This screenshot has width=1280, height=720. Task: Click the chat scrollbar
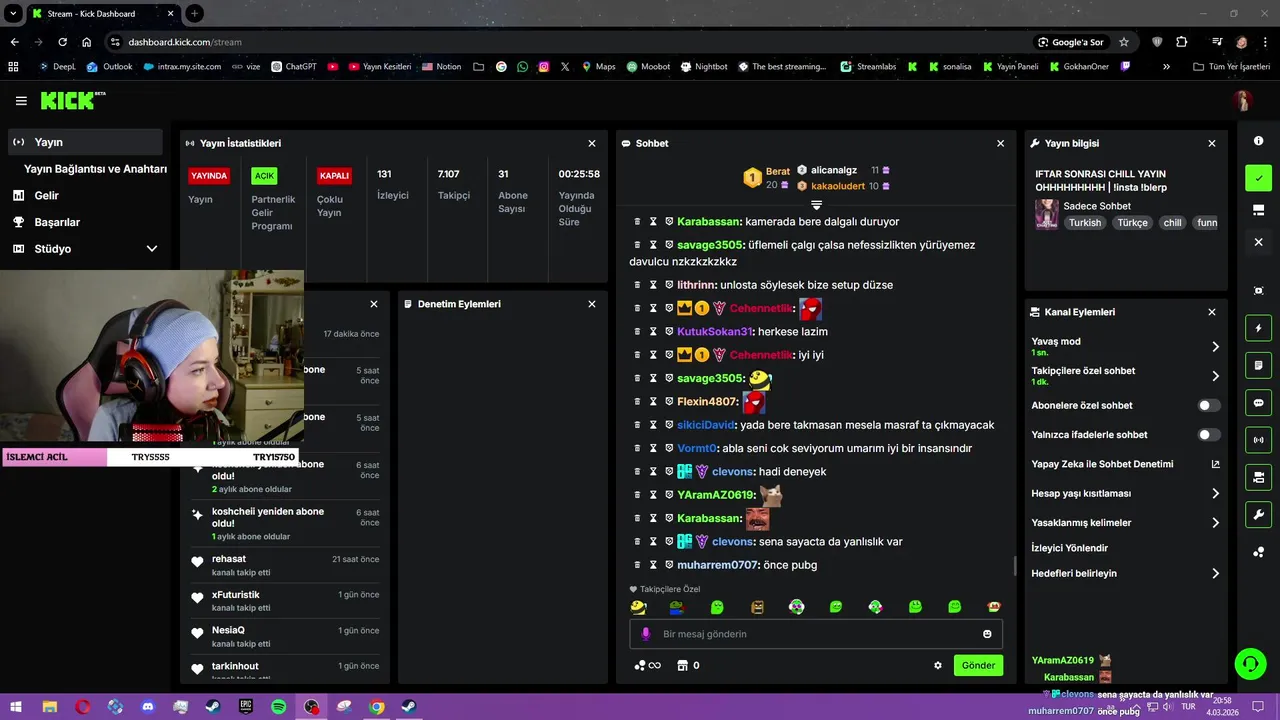[1015, 566]
